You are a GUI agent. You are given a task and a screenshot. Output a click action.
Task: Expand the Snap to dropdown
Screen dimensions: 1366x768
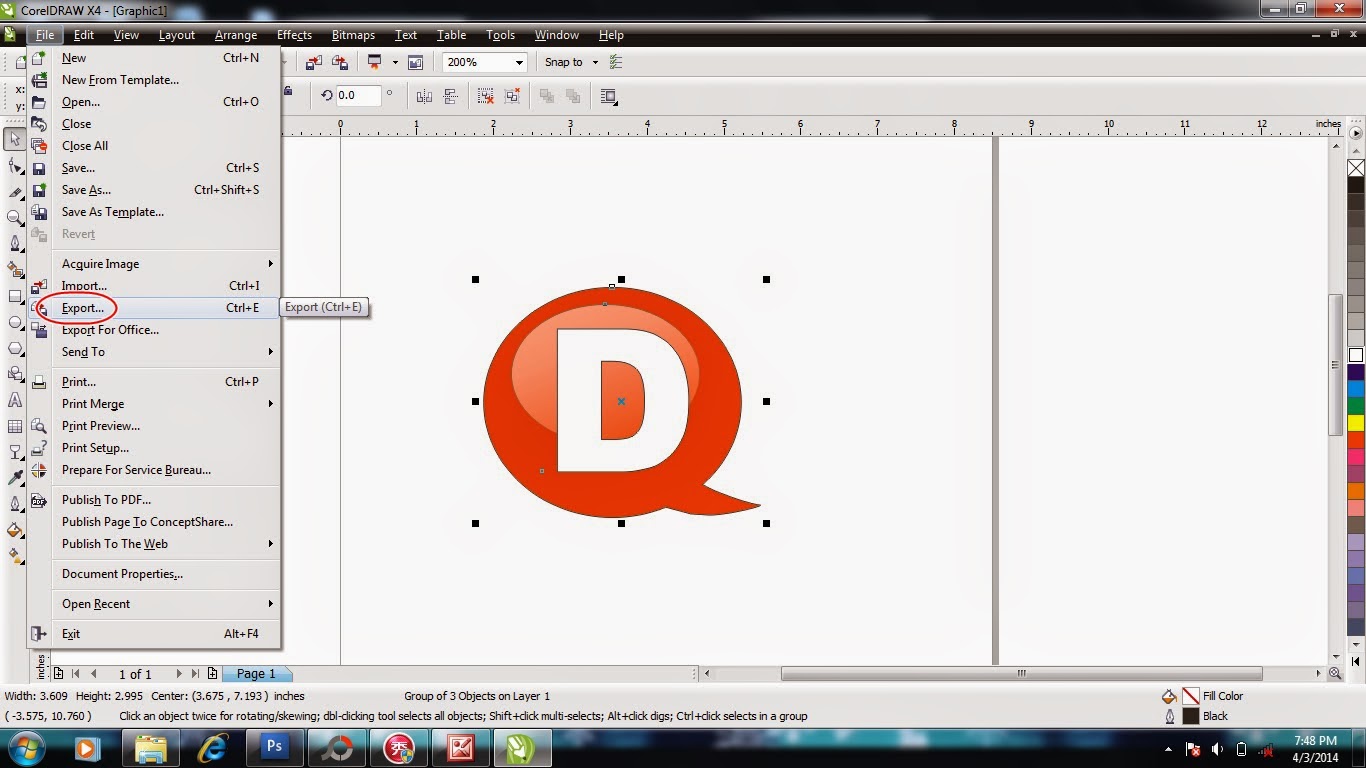[595, 62]
